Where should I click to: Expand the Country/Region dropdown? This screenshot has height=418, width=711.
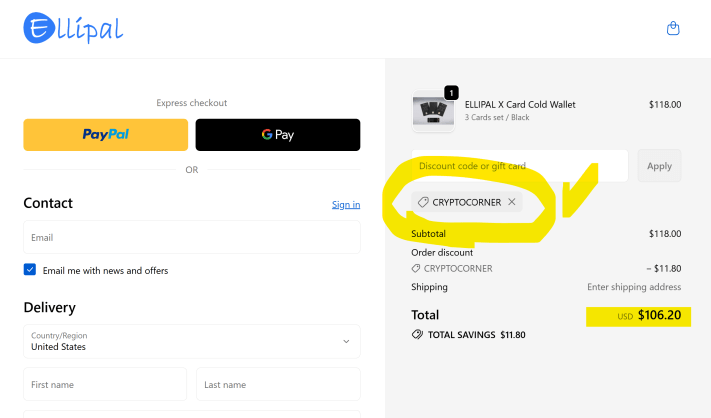(191, 341)
